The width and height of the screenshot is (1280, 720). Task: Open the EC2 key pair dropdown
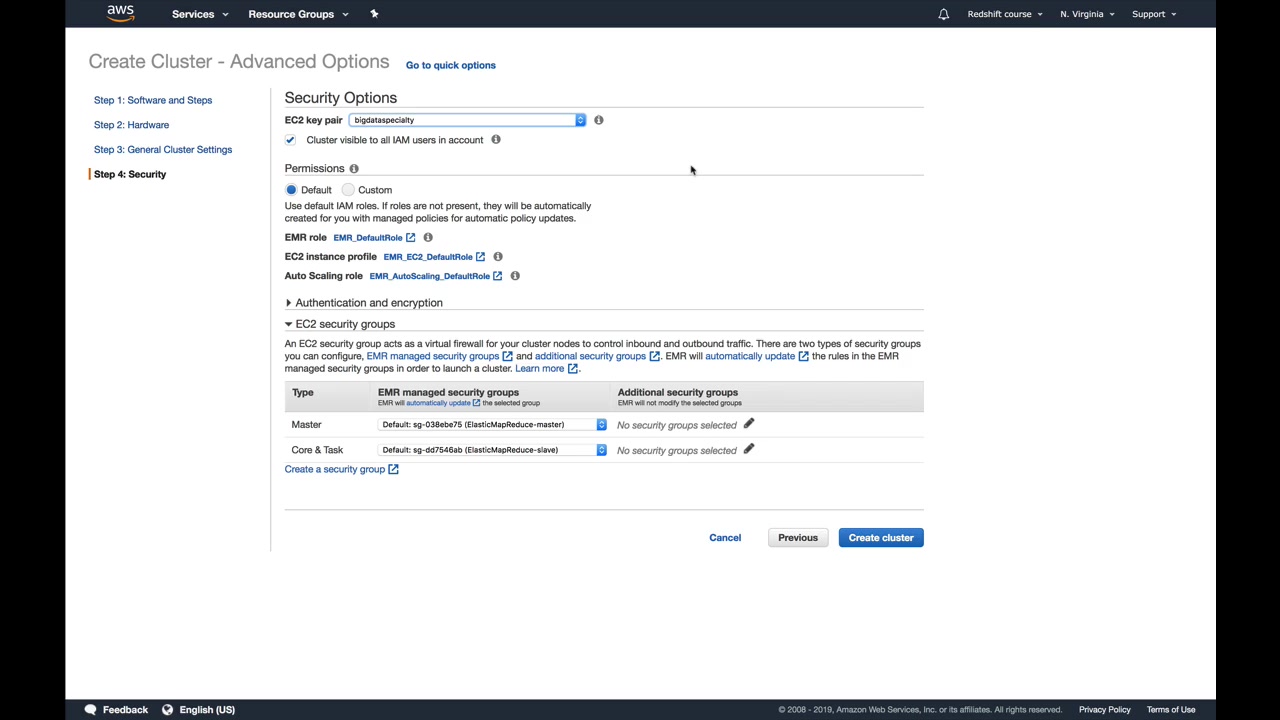pyautogui.click(x=467, y=120)
